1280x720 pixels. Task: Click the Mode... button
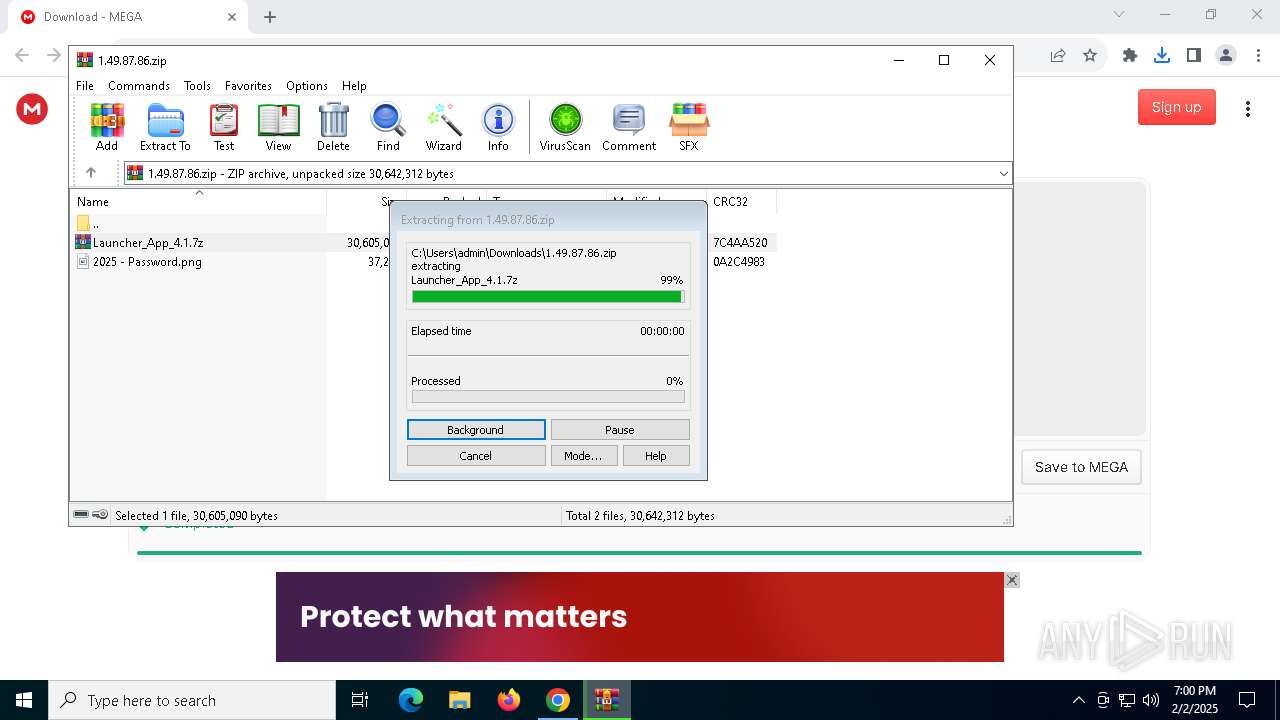[583, 456]
